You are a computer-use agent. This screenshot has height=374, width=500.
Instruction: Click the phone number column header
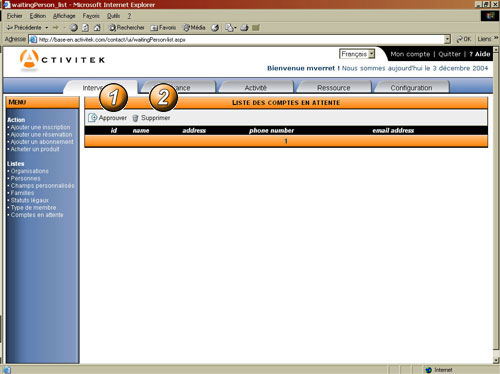(272, 130)
